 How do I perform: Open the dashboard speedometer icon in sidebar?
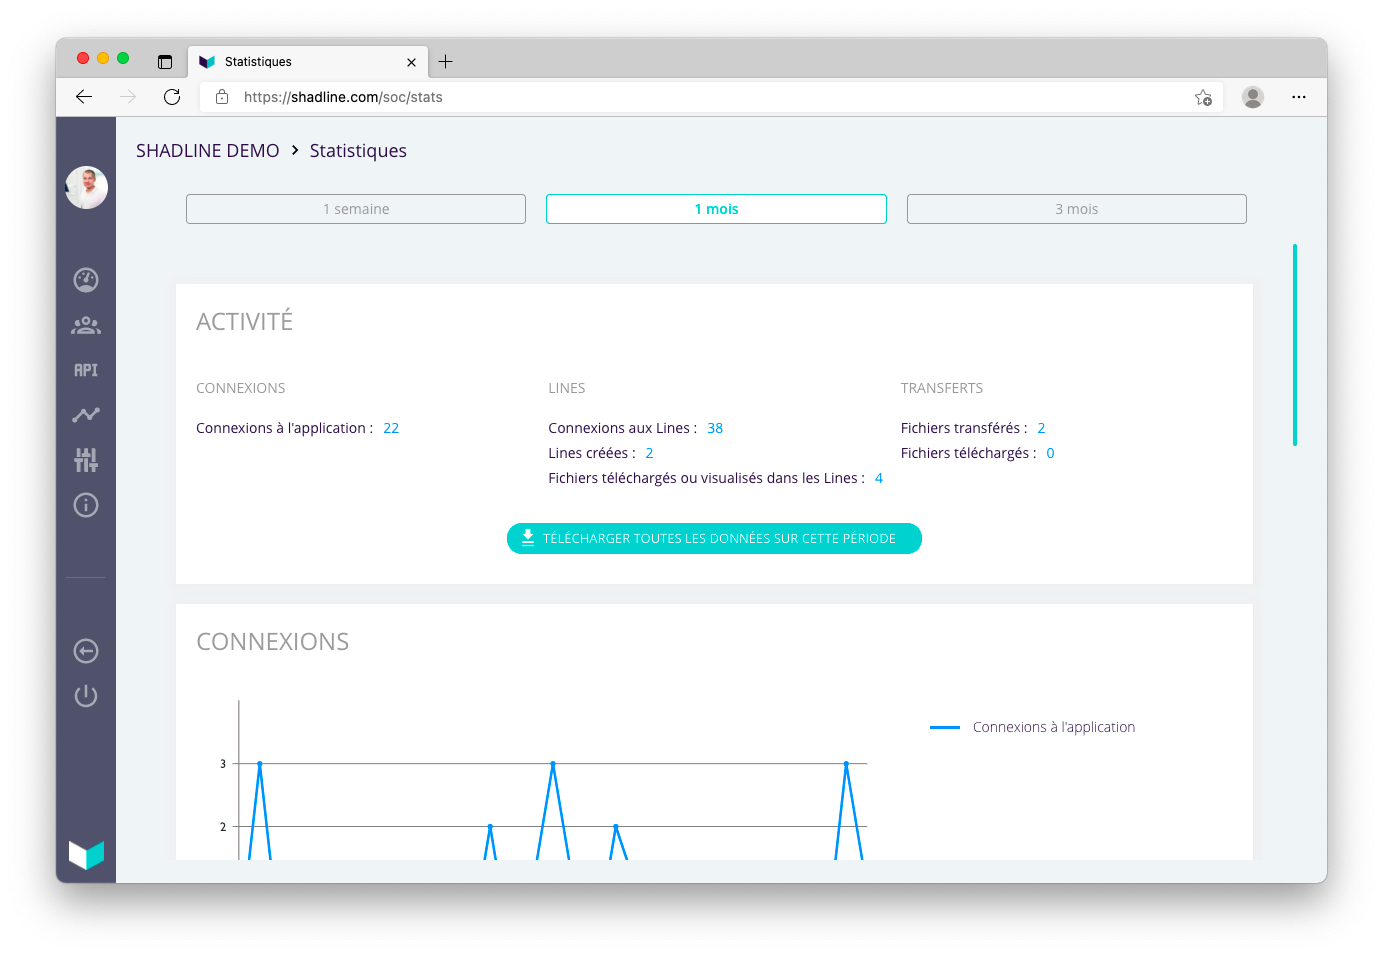coord(86,280)
